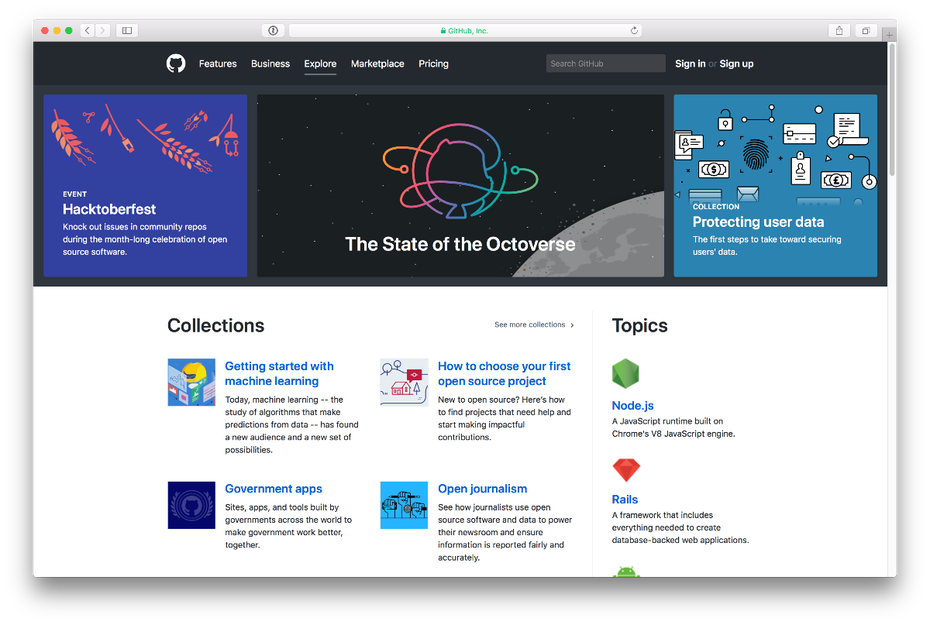Click the COLLECTION label on blue card

pos(716,206)
